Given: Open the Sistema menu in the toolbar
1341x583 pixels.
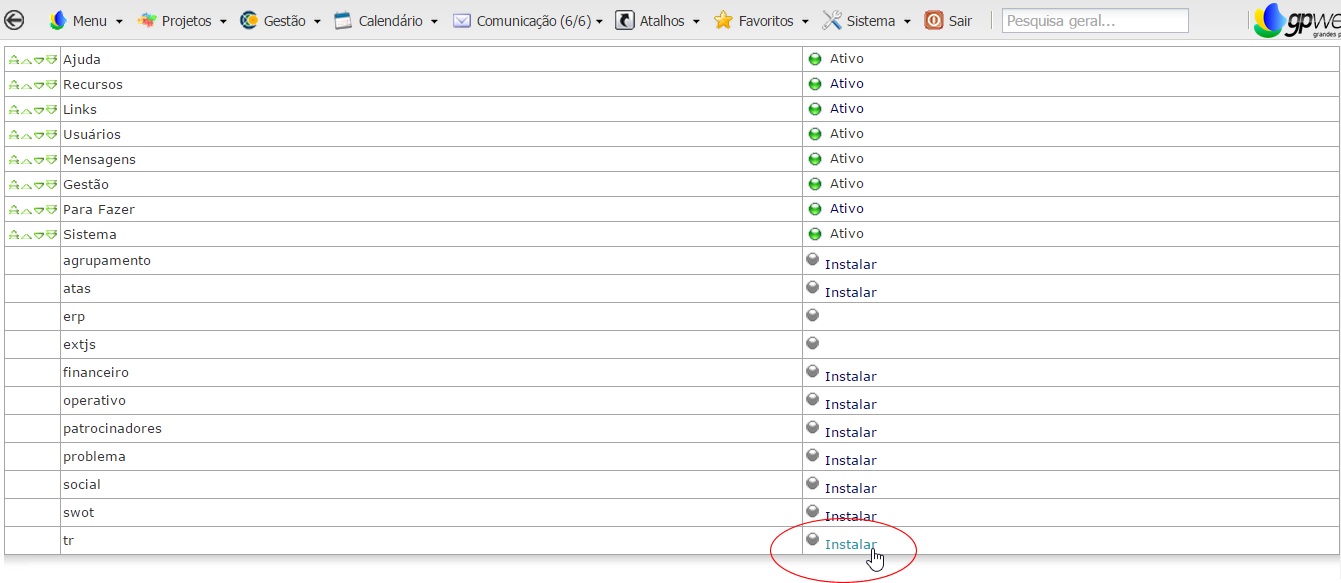Looking at the screenshot, I should point(866,21).
